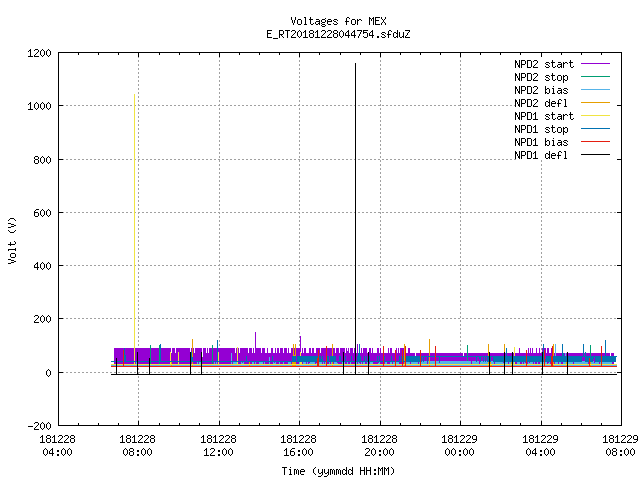Image resolution: width=640 pixels, height=480 pixels.
Task: Click the 'NPD1 defl' legend label
Action: click(541, 156)
